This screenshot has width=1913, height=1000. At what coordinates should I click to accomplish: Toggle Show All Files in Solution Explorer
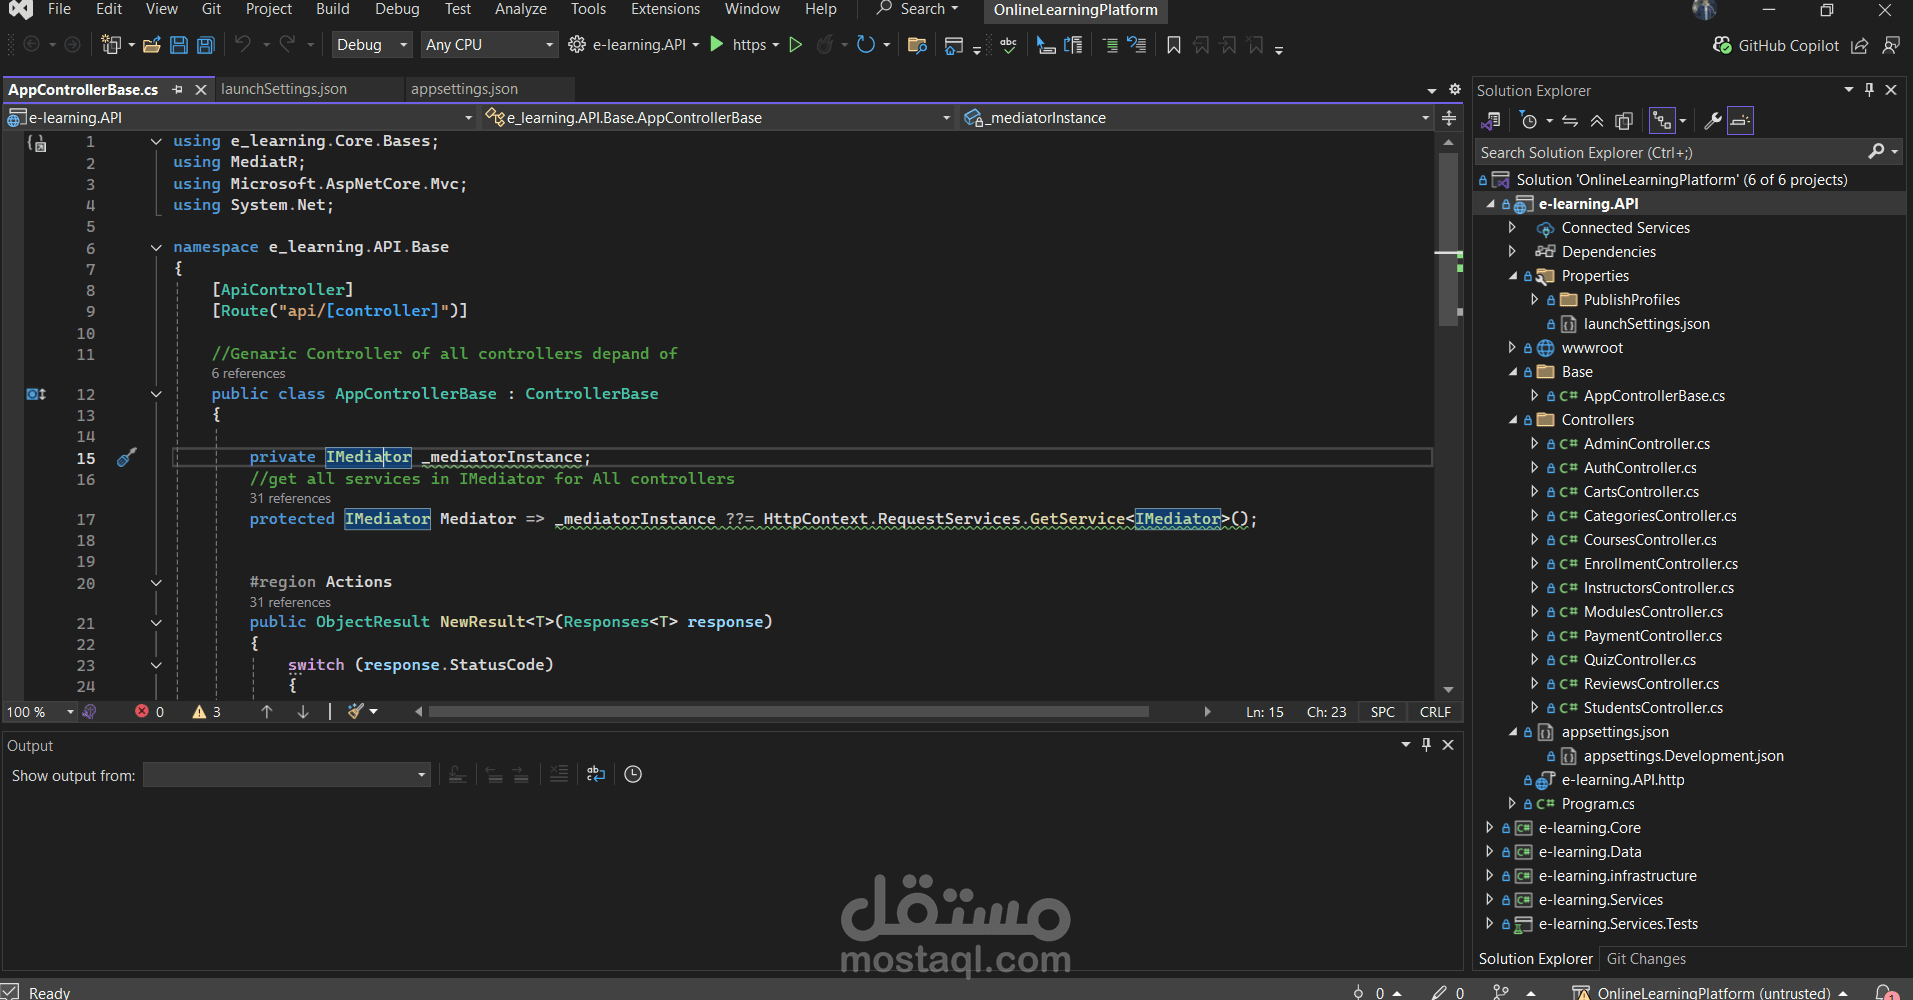coord(1624,121)
